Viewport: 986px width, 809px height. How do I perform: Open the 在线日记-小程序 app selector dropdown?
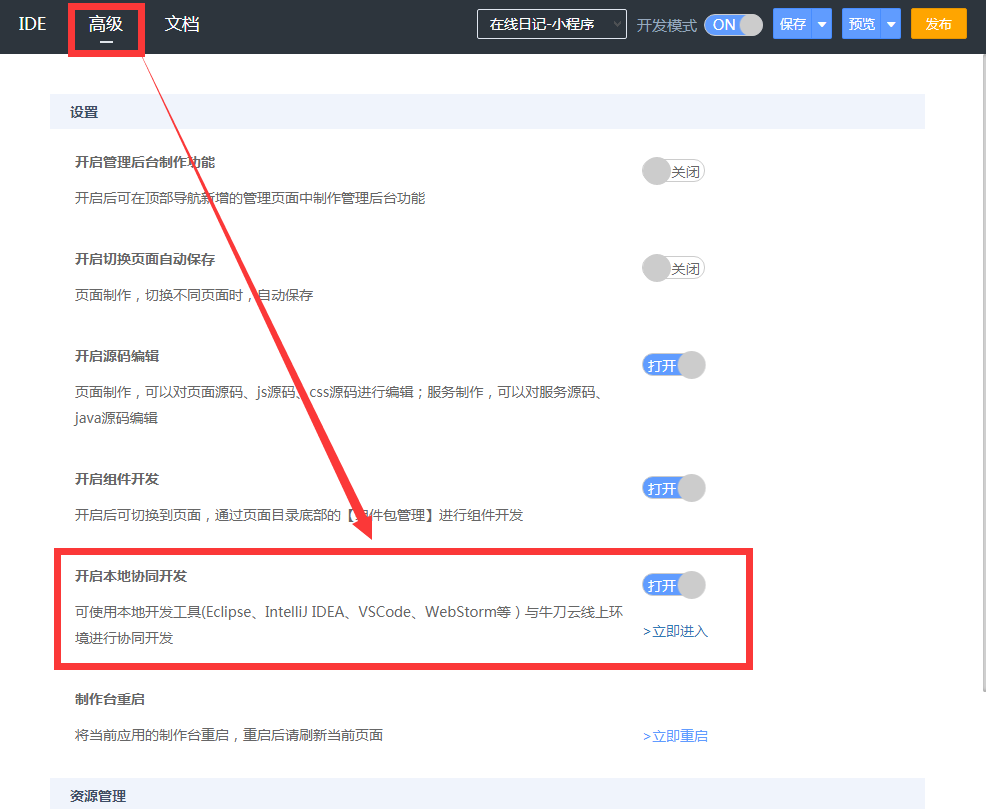tap(551, 23)
